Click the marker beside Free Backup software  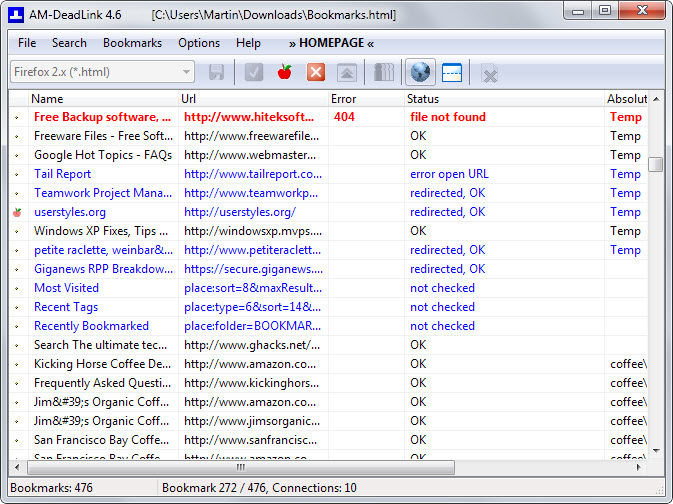(17, 117)
